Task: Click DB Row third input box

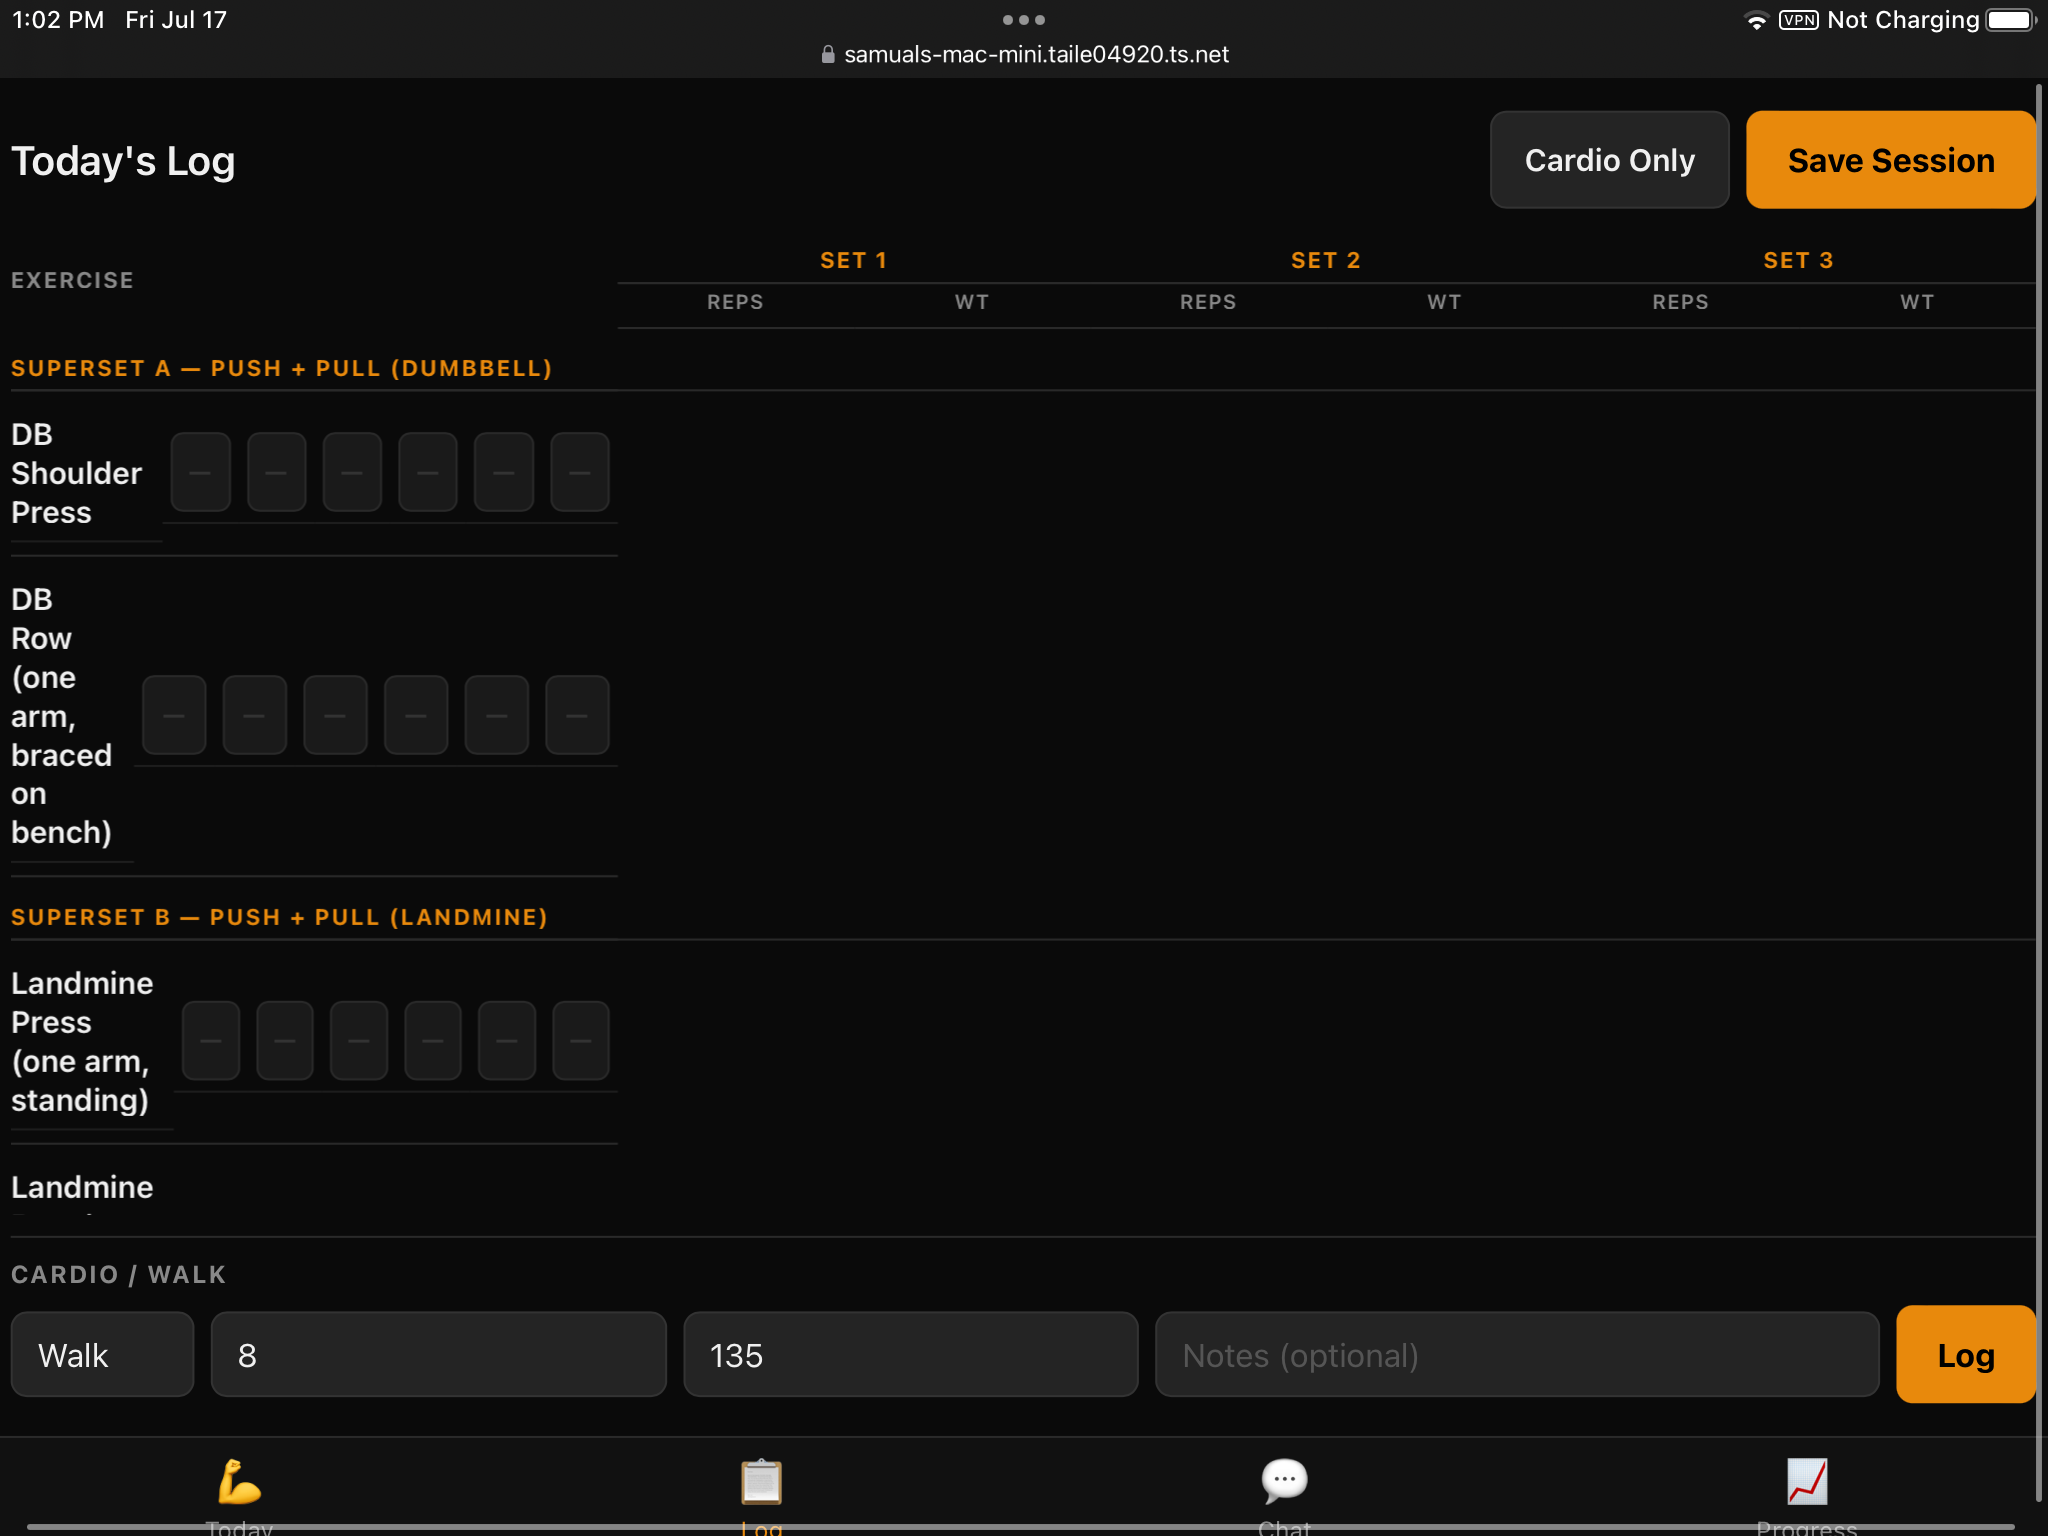Action: 335,715
